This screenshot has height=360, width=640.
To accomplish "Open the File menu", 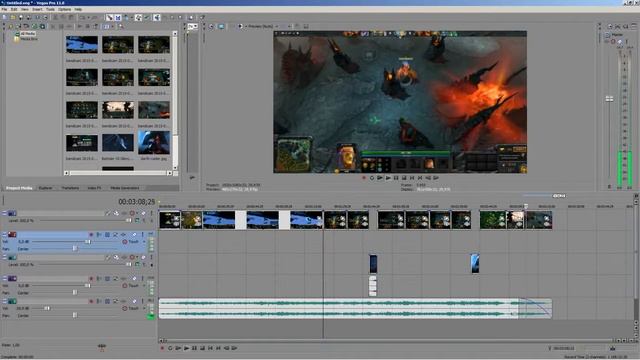I will click(4, 9).
